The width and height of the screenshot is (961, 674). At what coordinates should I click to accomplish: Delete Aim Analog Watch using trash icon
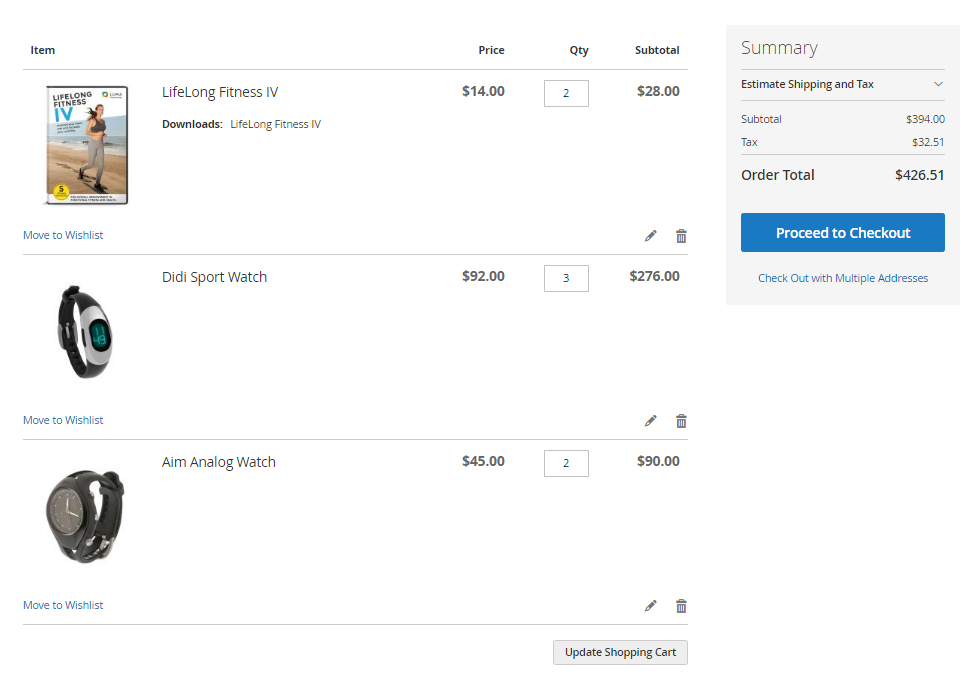tap(681, 606)
